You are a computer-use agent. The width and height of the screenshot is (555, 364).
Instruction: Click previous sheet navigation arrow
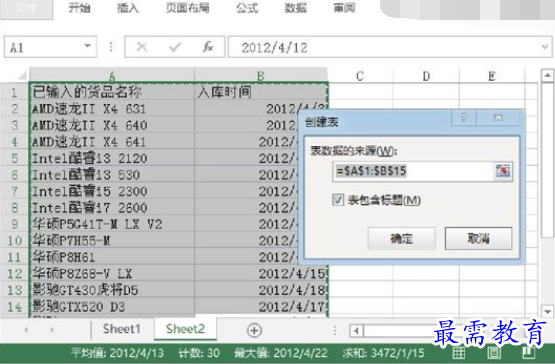coord(27,330)
